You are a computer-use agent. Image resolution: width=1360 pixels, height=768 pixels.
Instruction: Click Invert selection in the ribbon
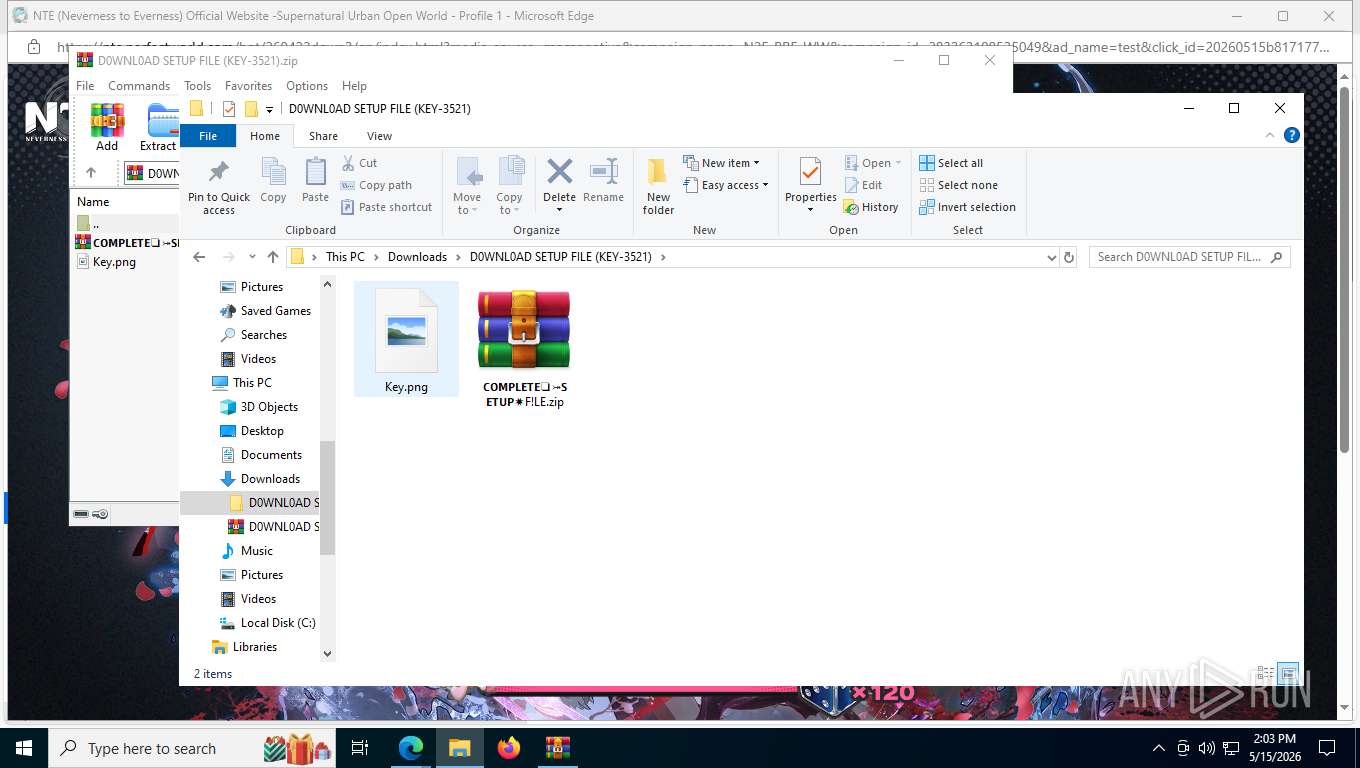967,207
